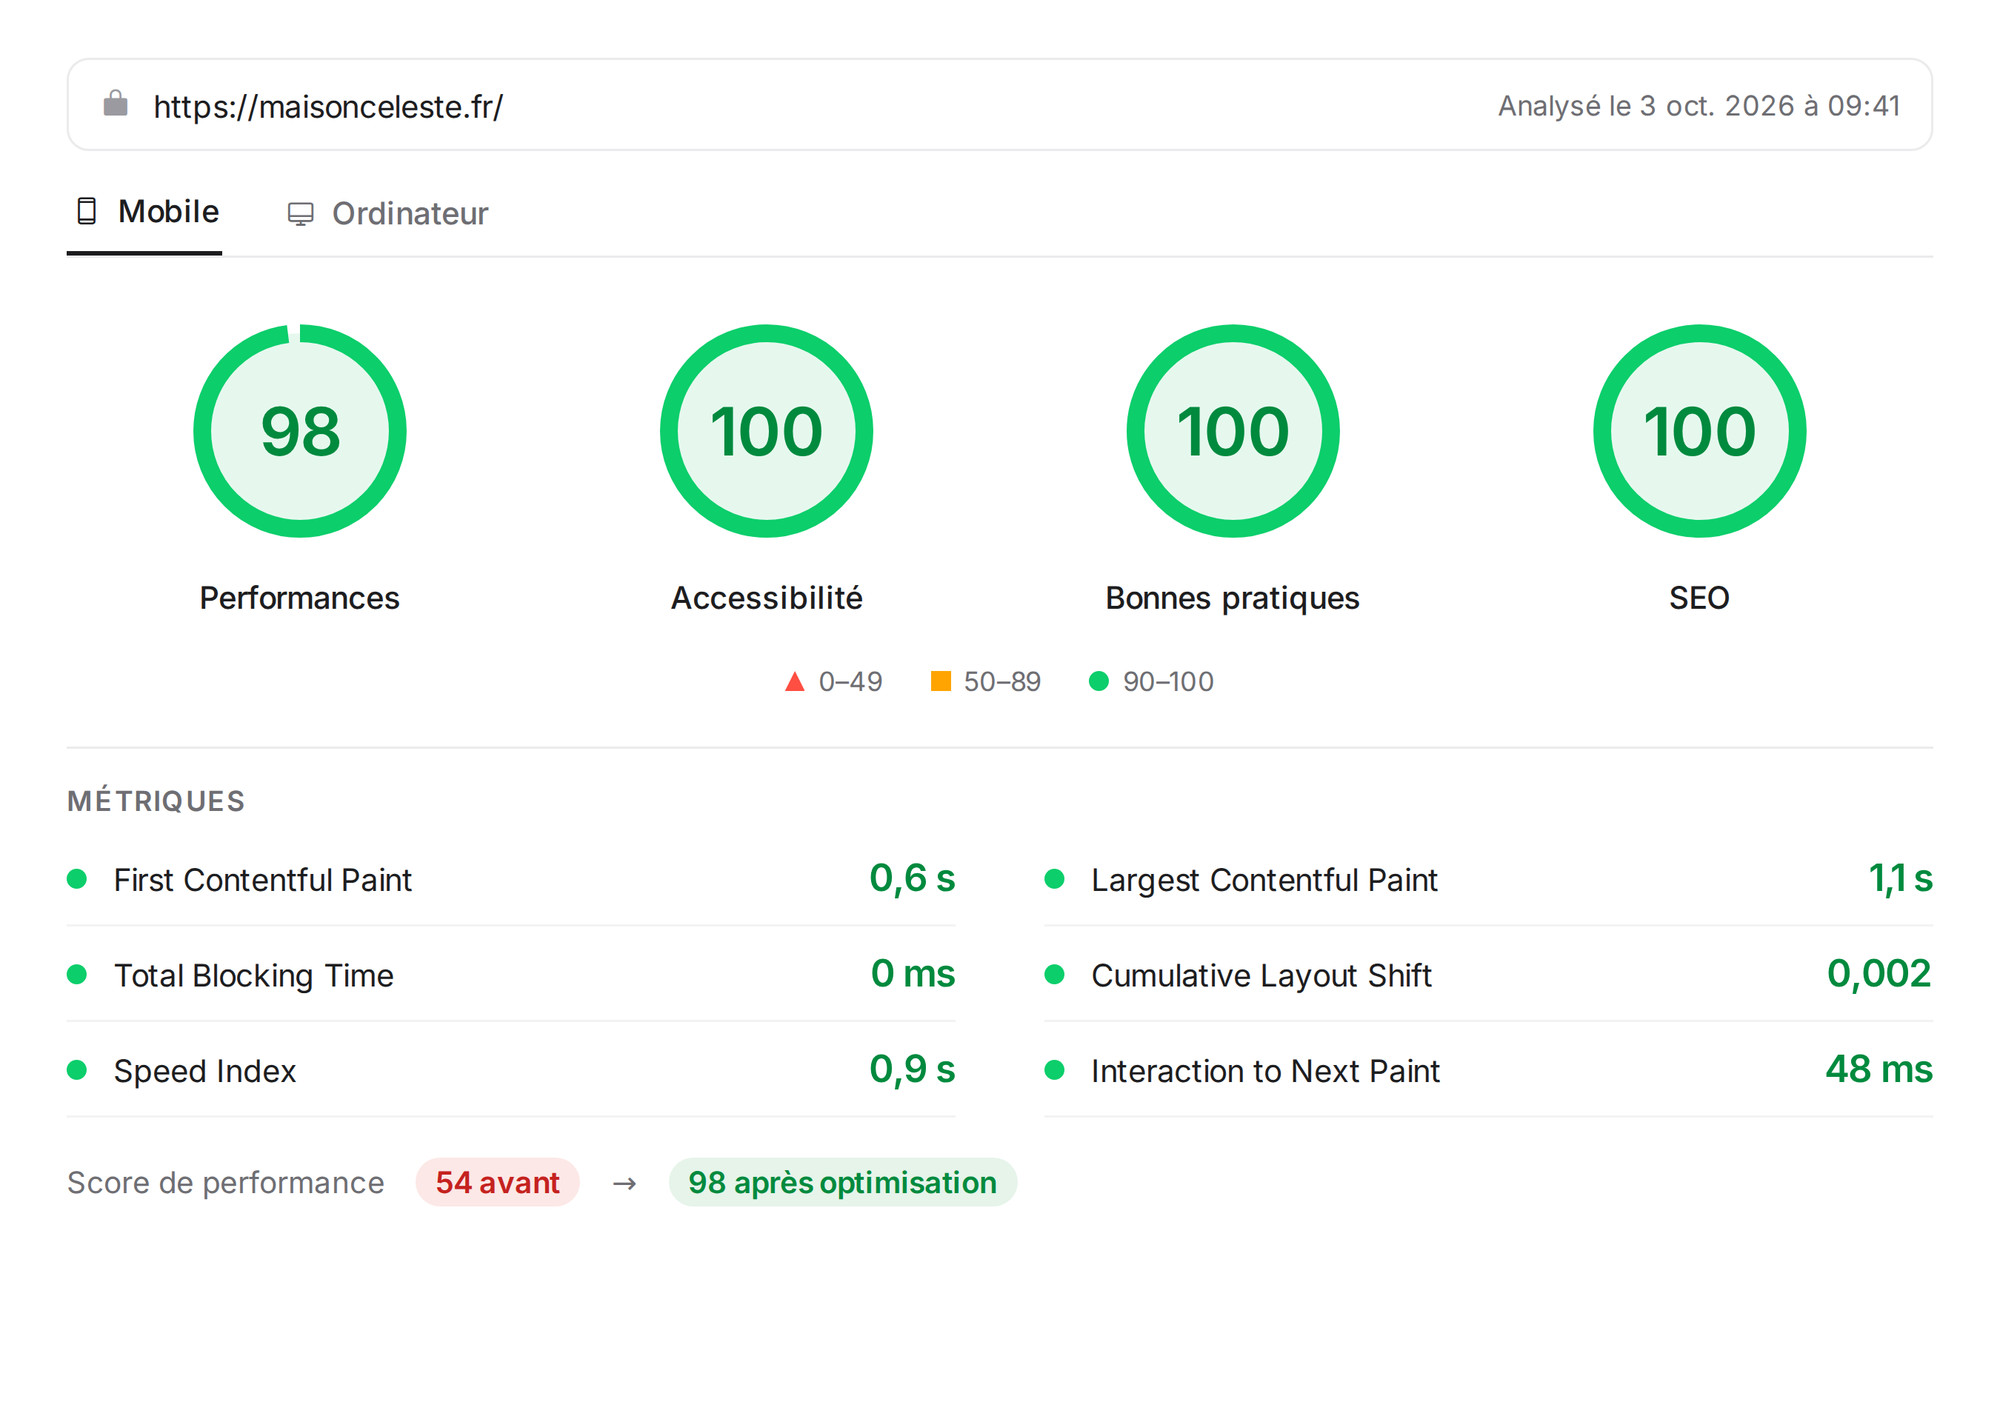This screenshot has width=2000, height=1422.
Task: Click the Speed Index label
Action: coord(205,1071)
